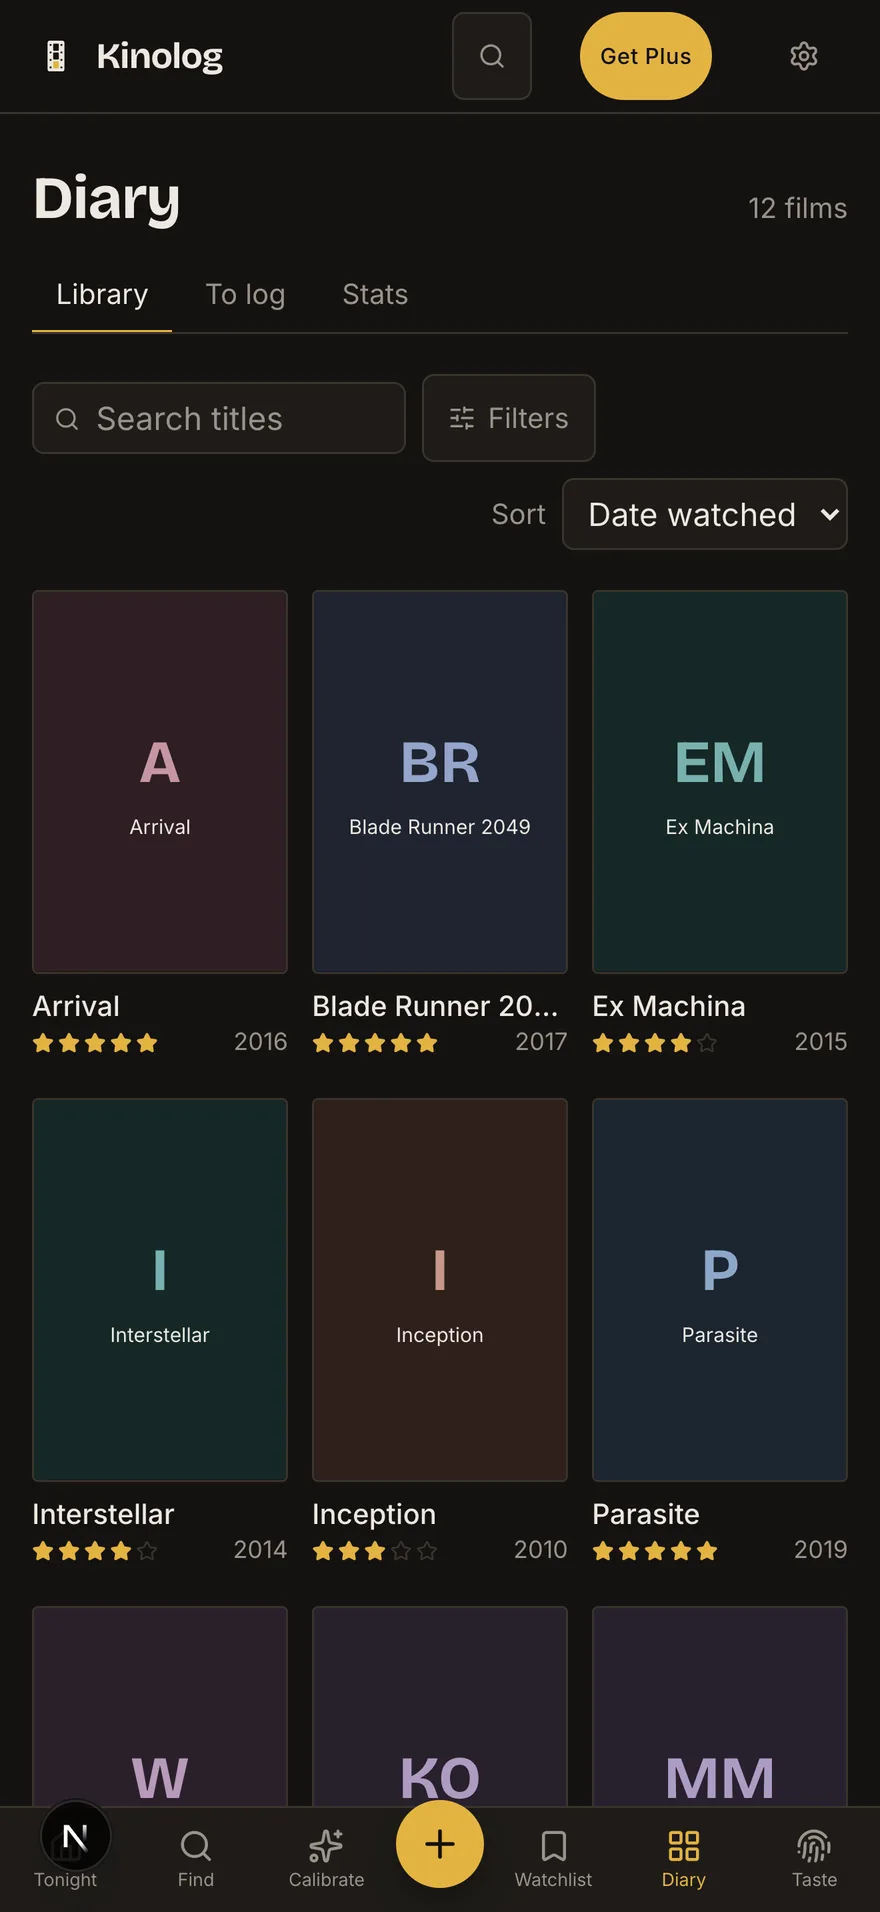Open the Stats tab
Screen dimensions: 880x1912
375,295
